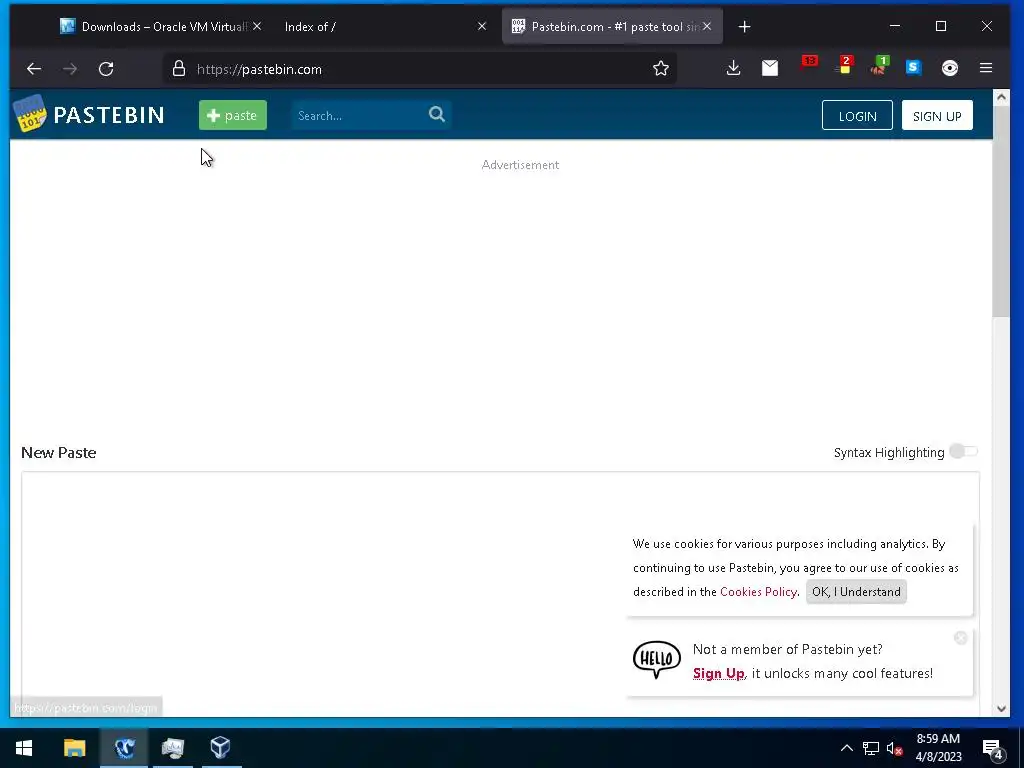Image resolution: width=1024 pixels, height=768 pixels.
Task: Click the mail envelope toolbar icon
Action: tap(770, 68)
